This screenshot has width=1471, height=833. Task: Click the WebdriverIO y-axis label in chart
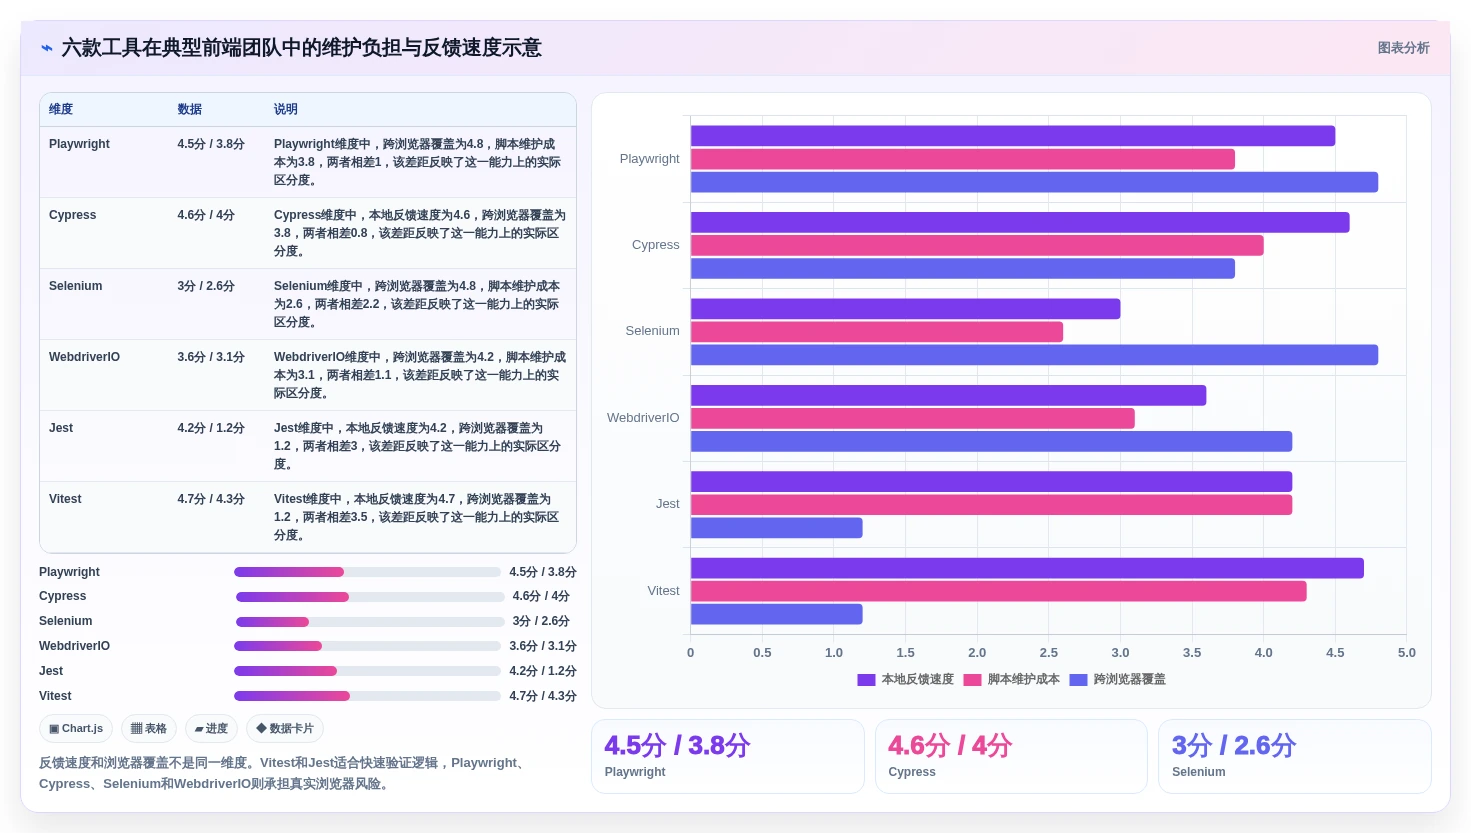(x=643, y=418)
